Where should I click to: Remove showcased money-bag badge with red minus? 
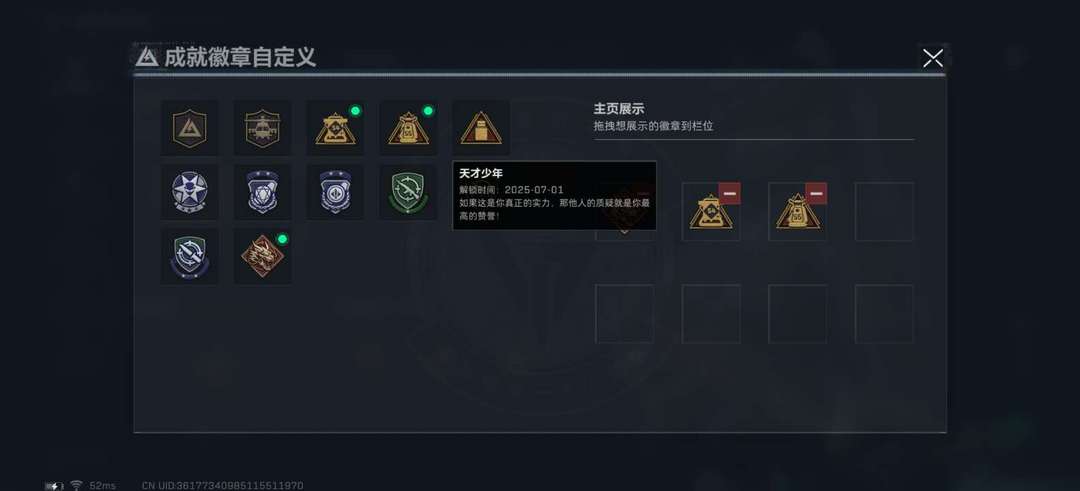(816, 194)
